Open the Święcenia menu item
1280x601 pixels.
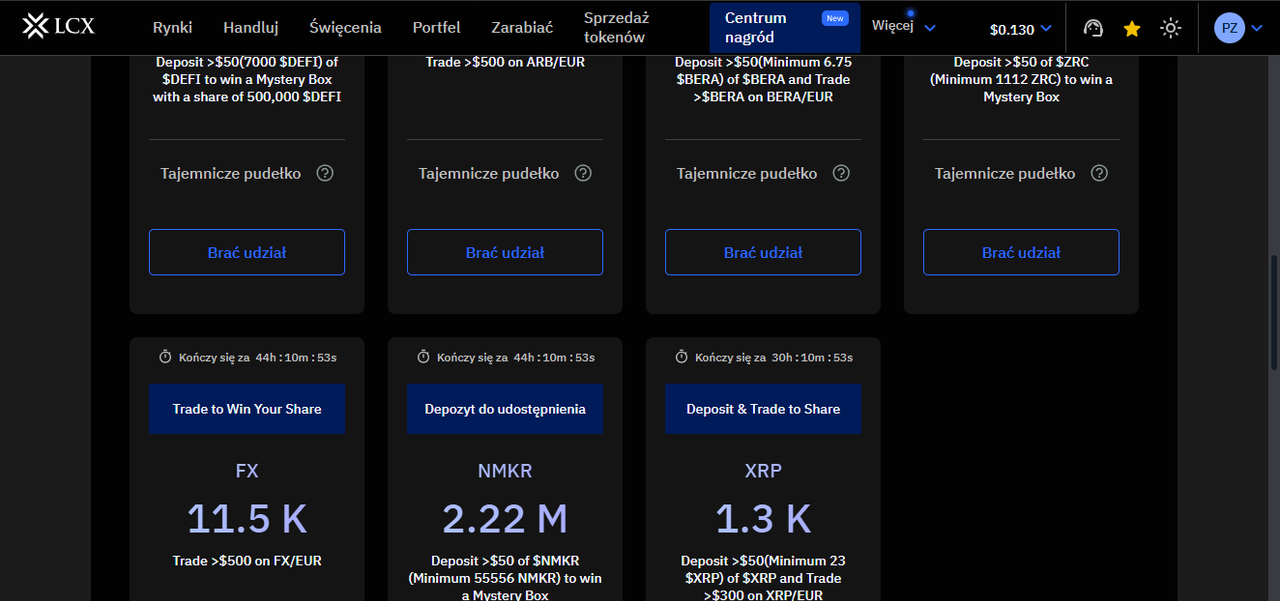pyautogui.click(x=345, y=28)
